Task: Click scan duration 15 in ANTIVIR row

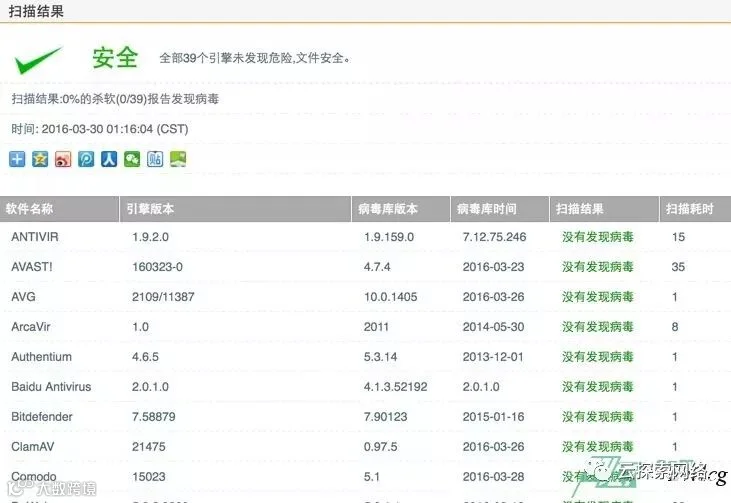Action: [x=678, y=237]
